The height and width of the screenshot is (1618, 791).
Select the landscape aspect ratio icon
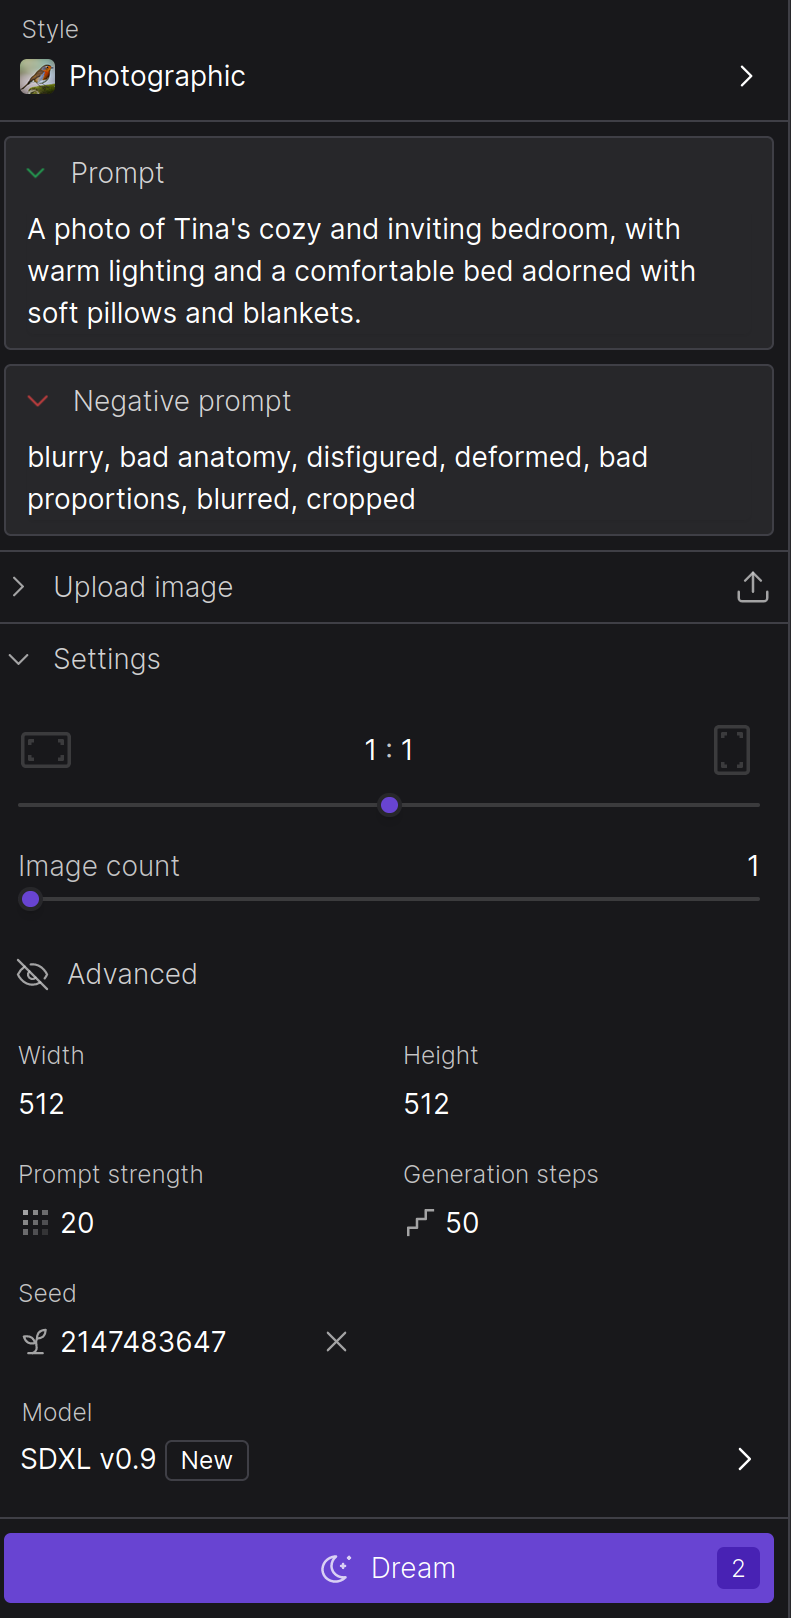click(46, 749)
